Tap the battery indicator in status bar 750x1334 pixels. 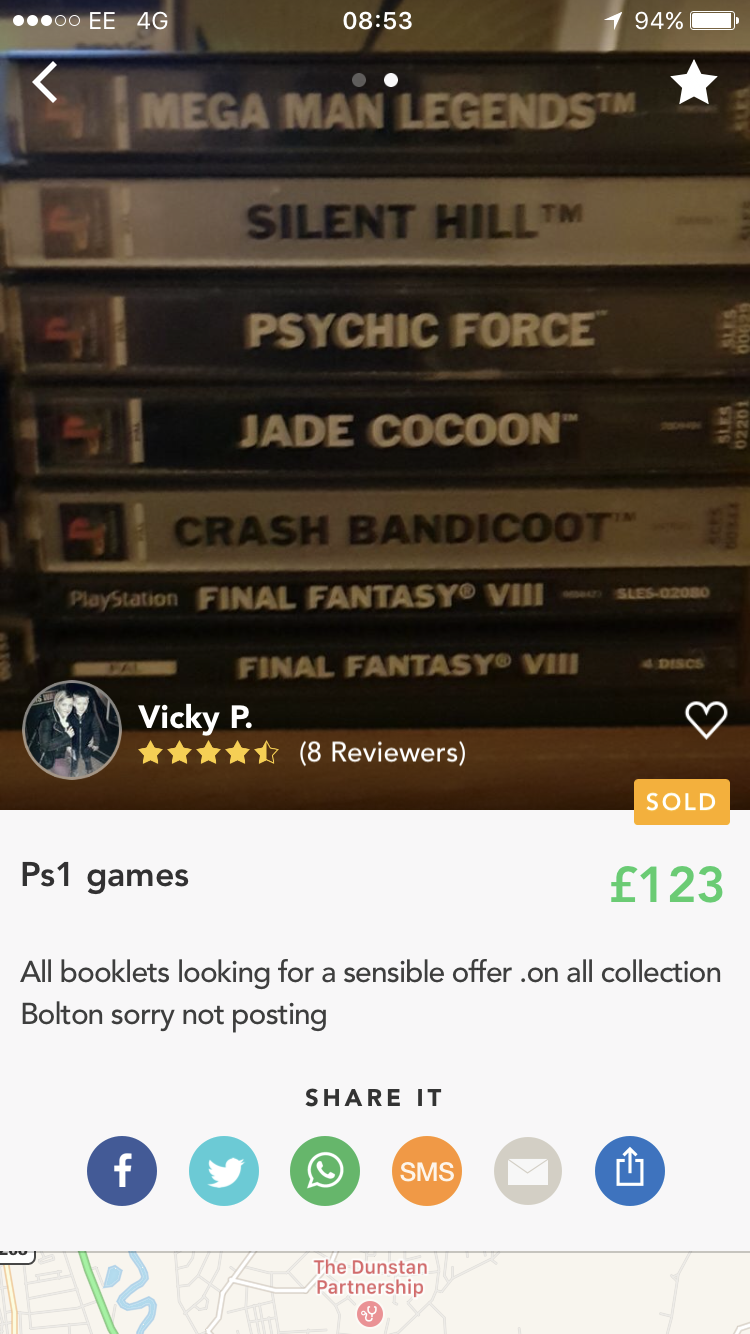[x=714, y=21]
